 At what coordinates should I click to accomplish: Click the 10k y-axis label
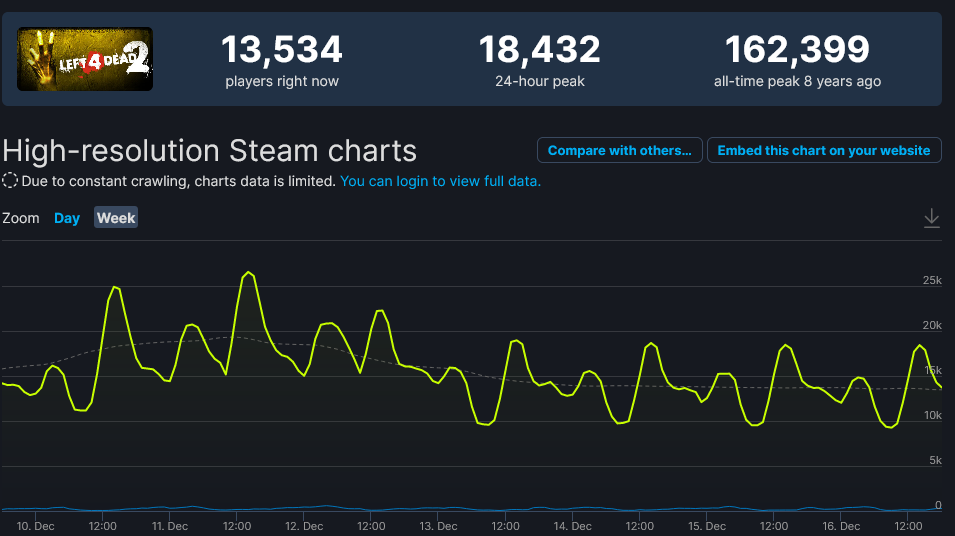click(932, 415)
